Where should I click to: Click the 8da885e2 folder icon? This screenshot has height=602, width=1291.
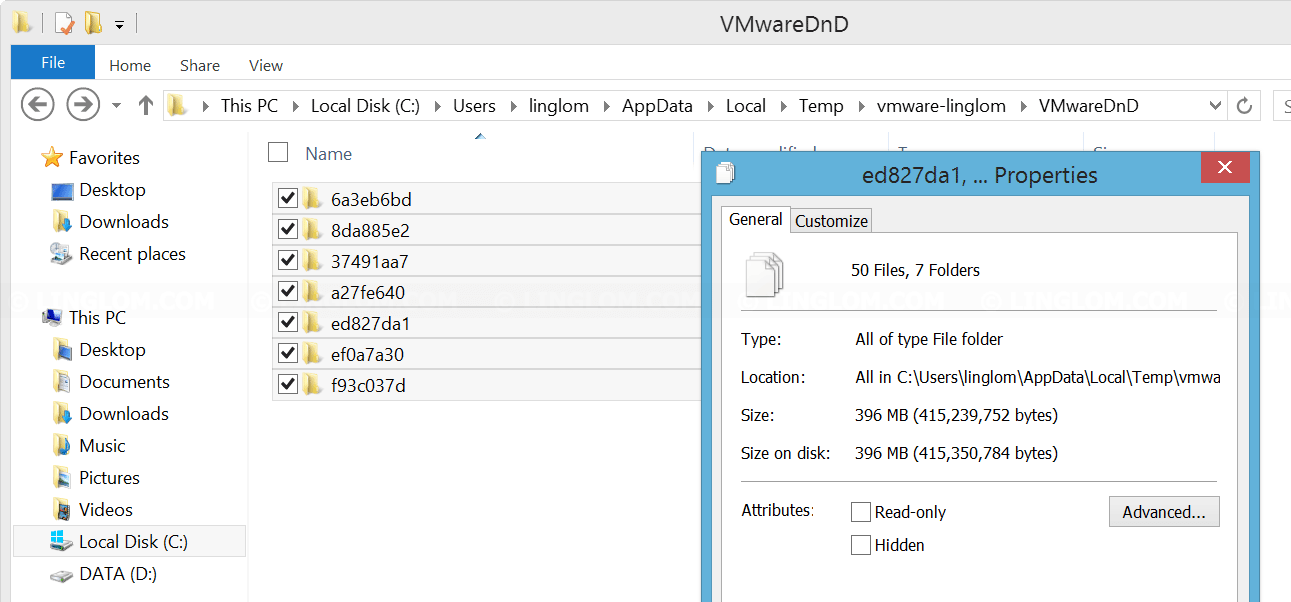(x=313, y=229)
